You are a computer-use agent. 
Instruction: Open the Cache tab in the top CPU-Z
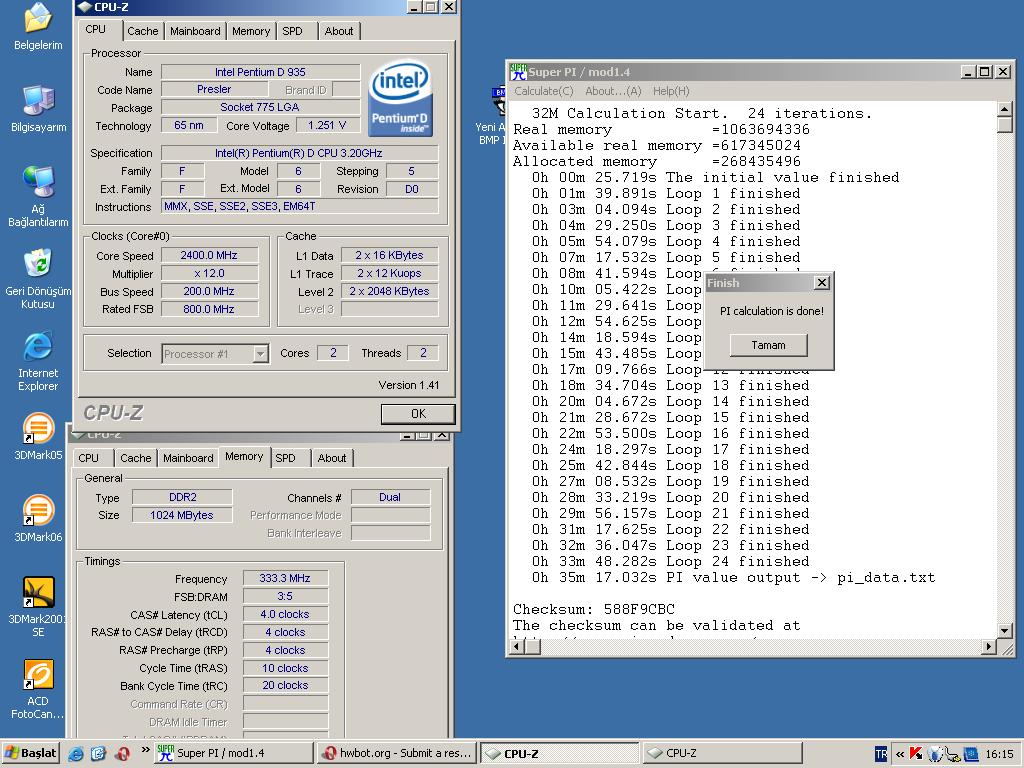point(142,31)
